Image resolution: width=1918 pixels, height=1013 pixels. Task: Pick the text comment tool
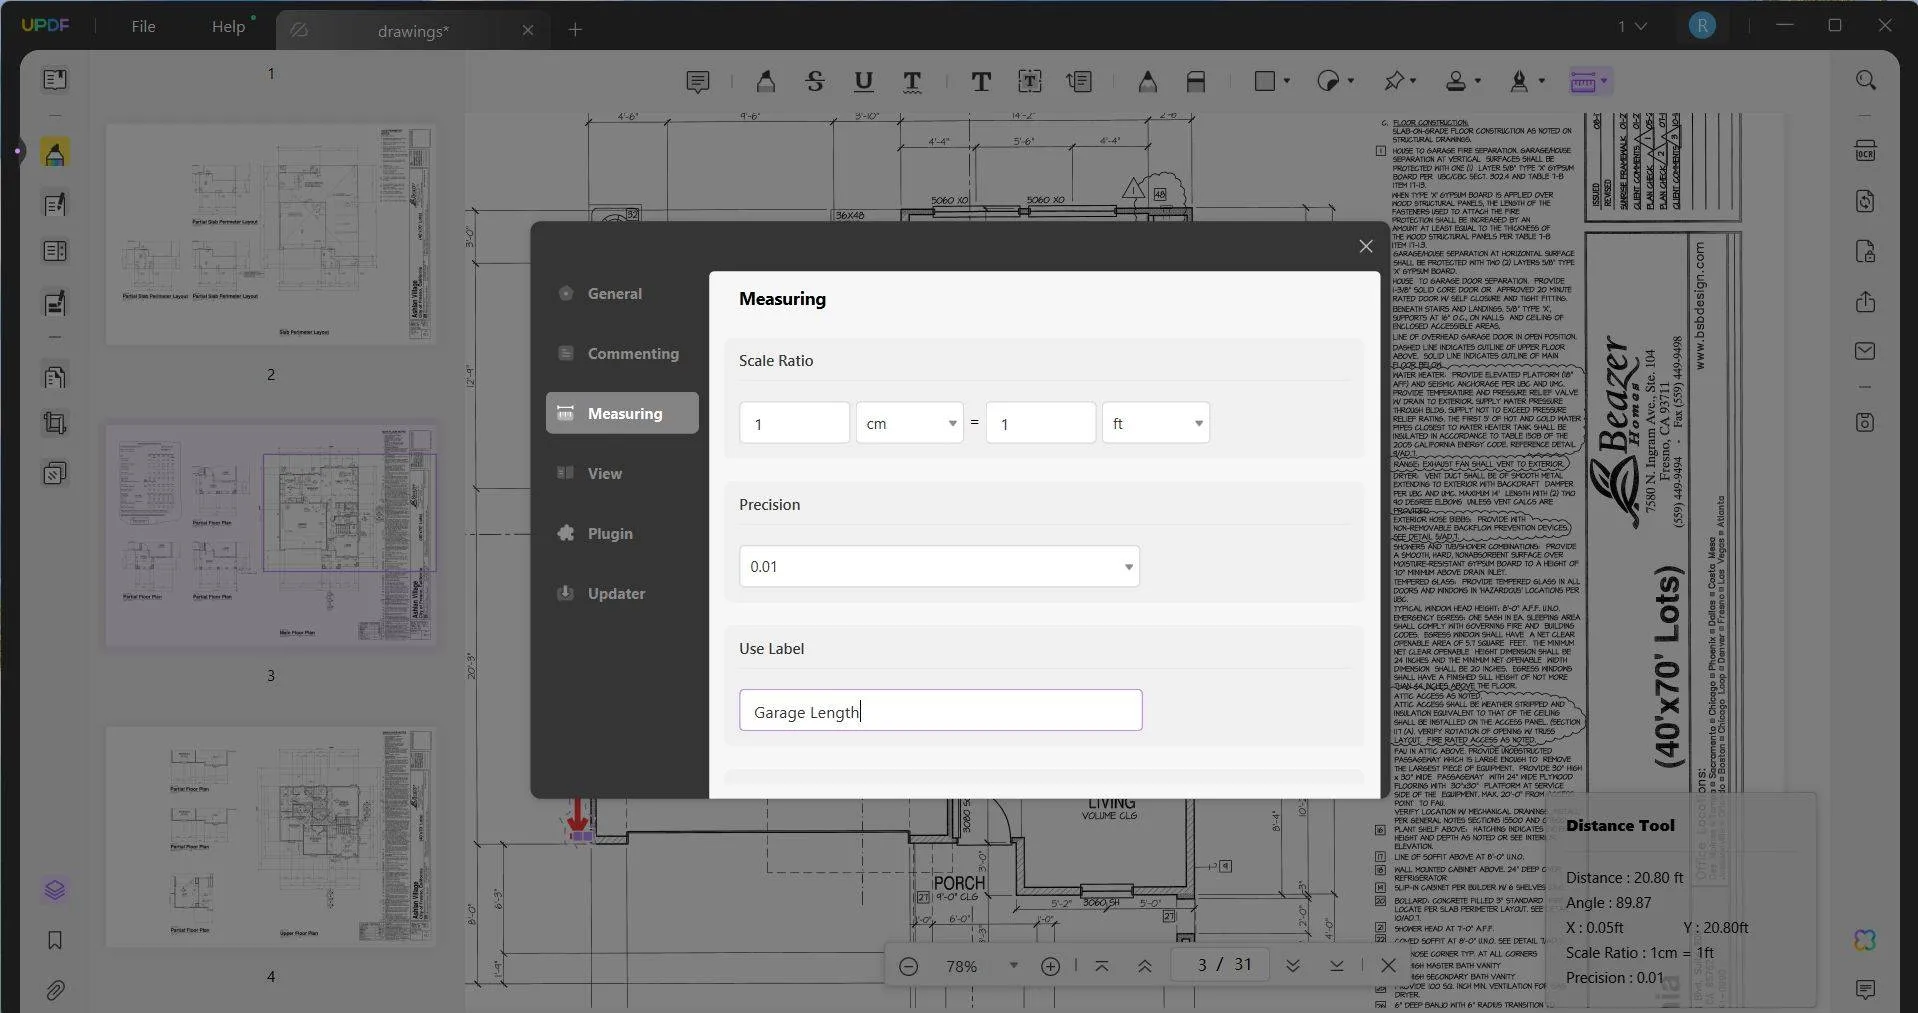(x=981, y=82)
